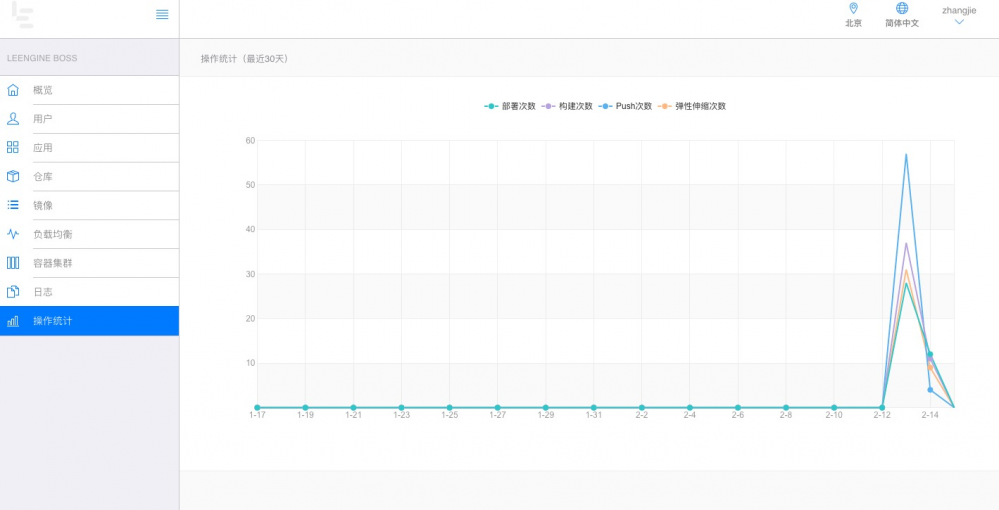
Task: Click the 操作统计（最近30天） page title
Action: [246, 59]
